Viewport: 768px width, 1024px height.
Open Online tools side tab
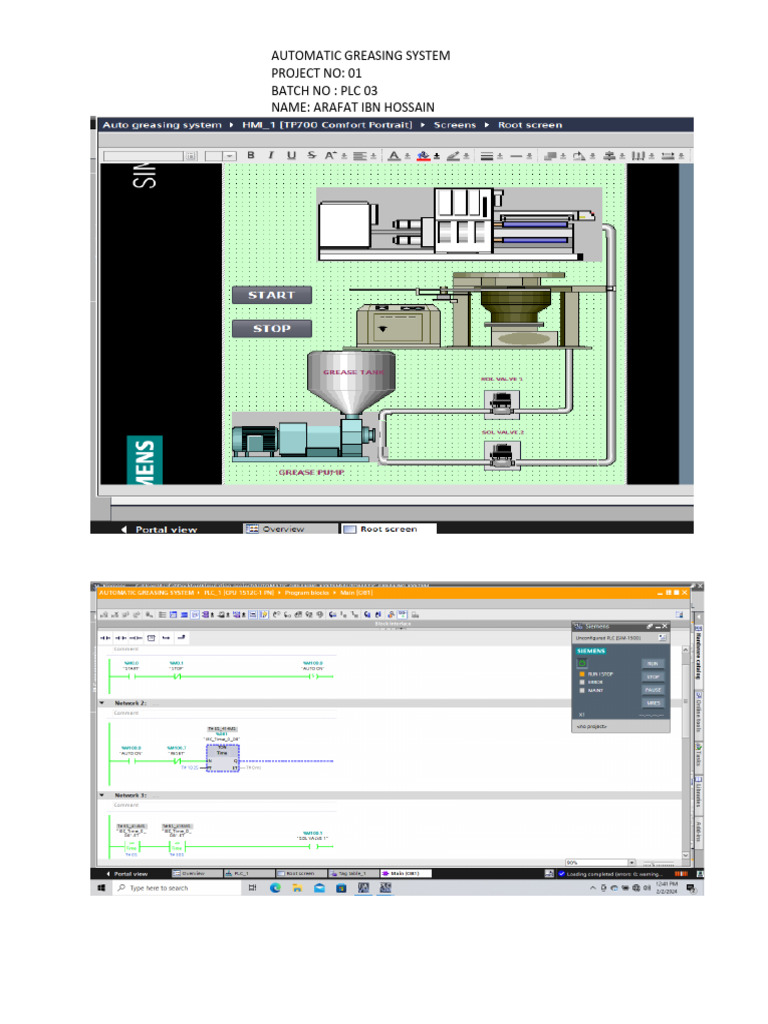[x=698, y=715]
